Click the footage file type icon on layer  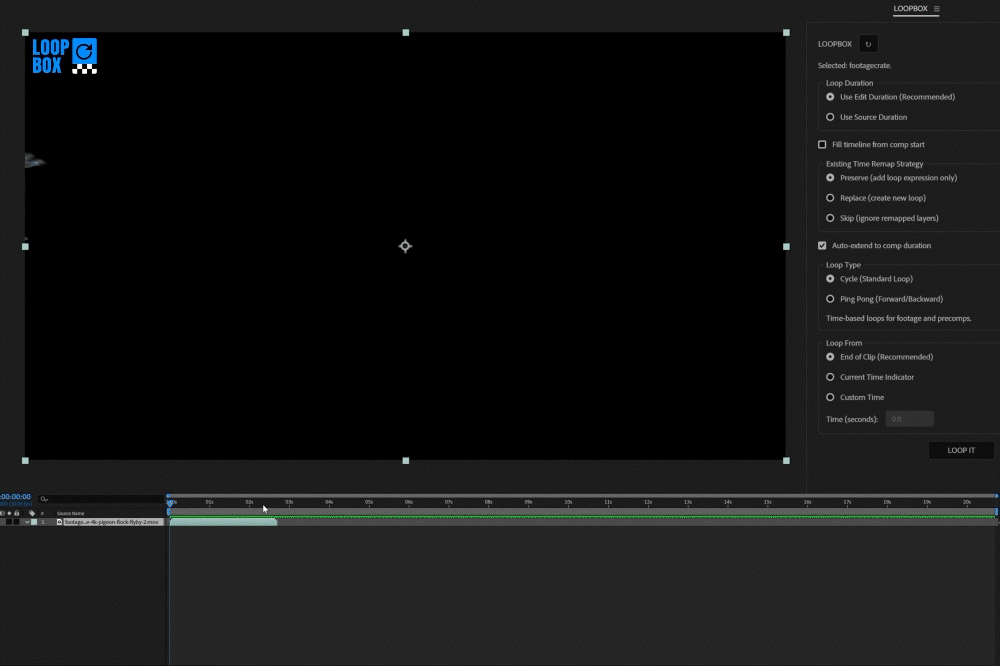(59, 522)
